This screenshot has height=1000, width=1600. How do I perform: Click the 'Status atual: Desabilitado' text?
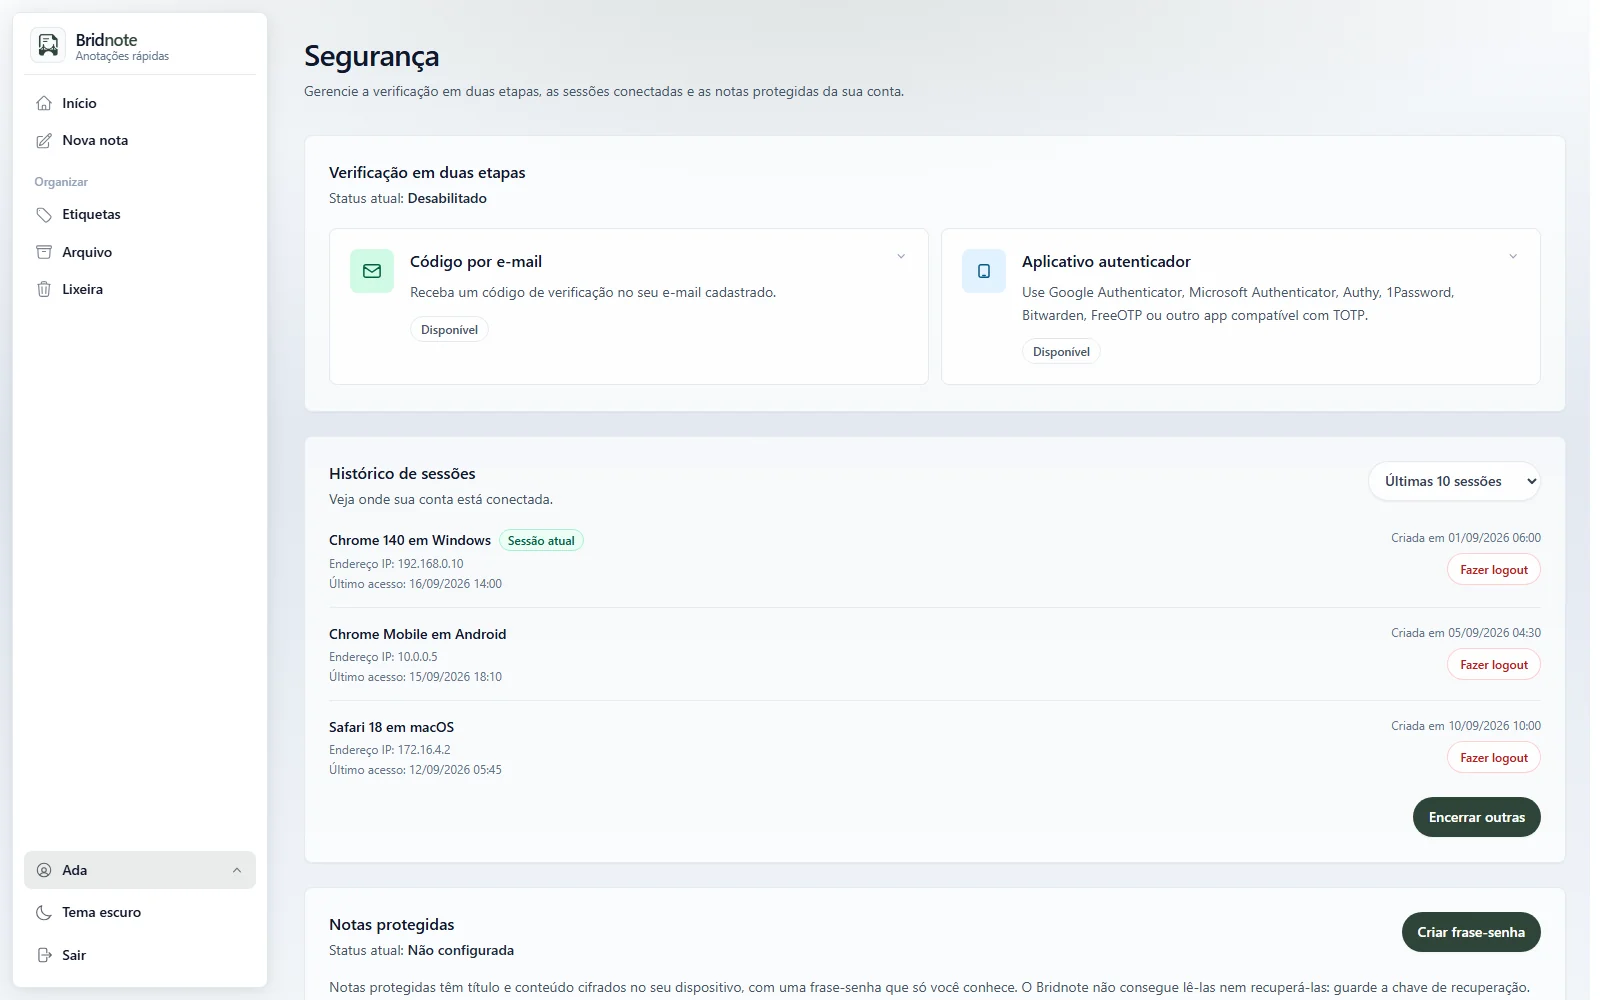pyautogui.click(x=408, y=198)
